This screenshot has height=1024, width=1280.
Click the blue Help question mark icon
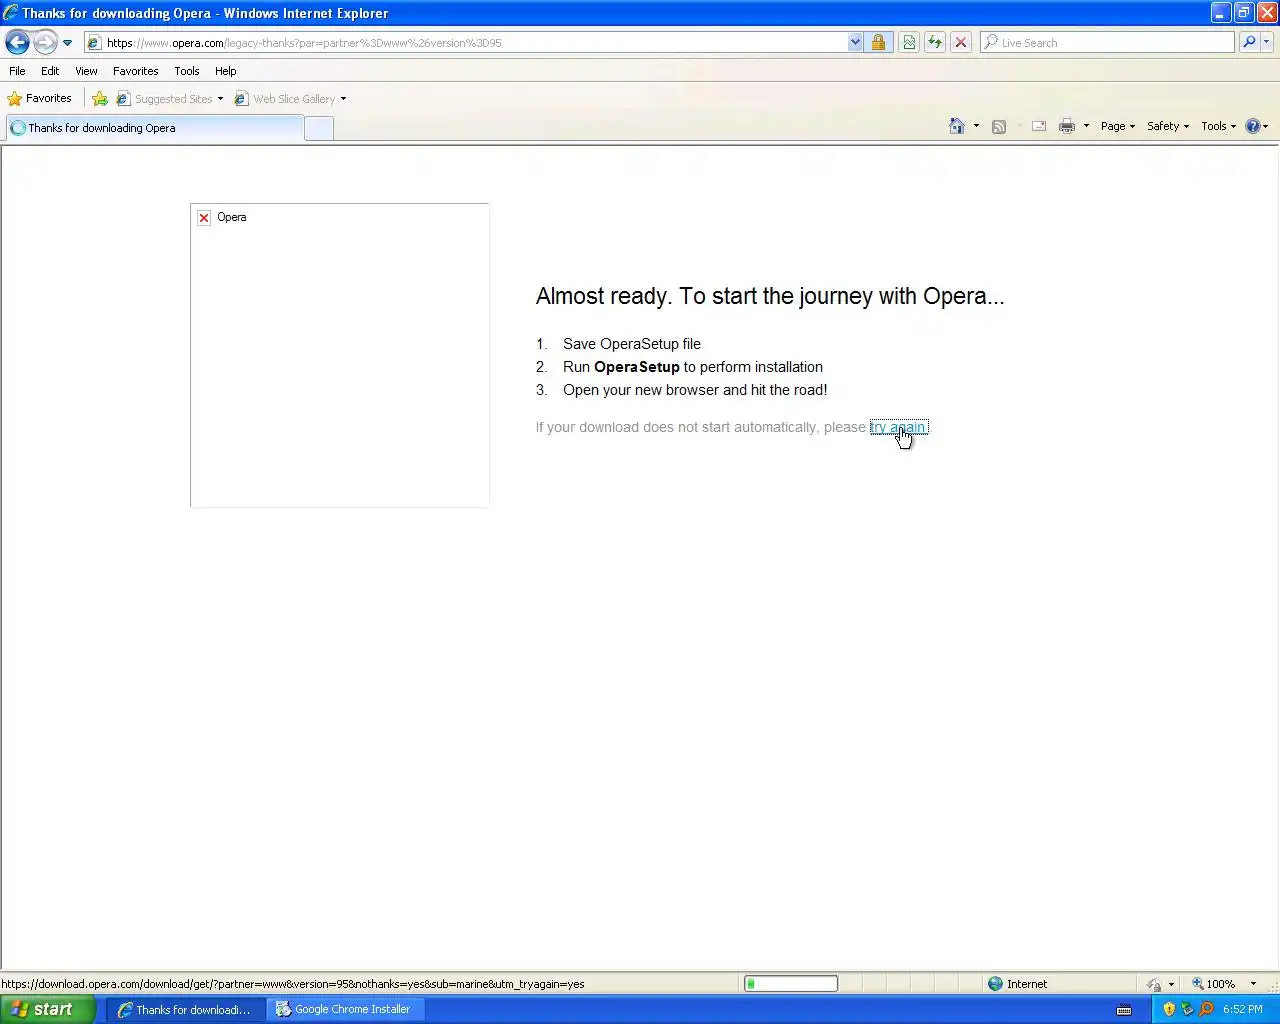click(x=1253, y=126)
